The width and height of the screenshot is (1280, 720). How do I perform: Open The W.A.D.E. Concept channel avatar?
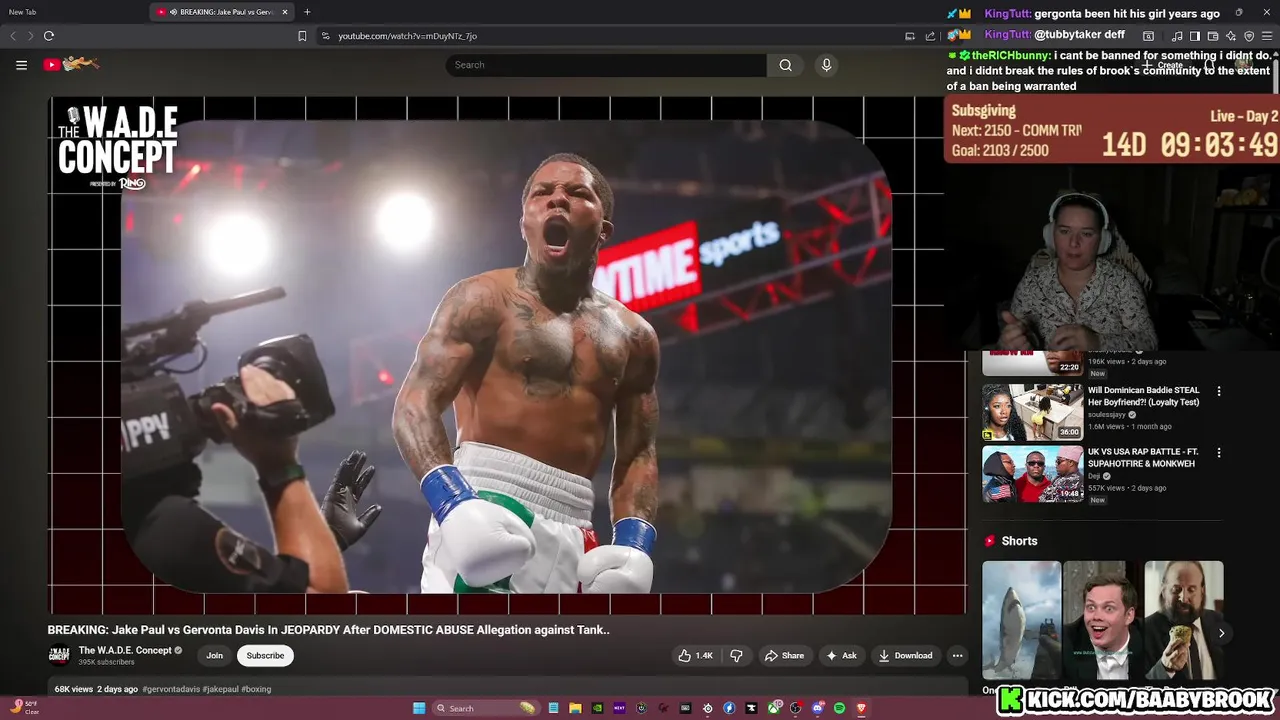point(59,655)
